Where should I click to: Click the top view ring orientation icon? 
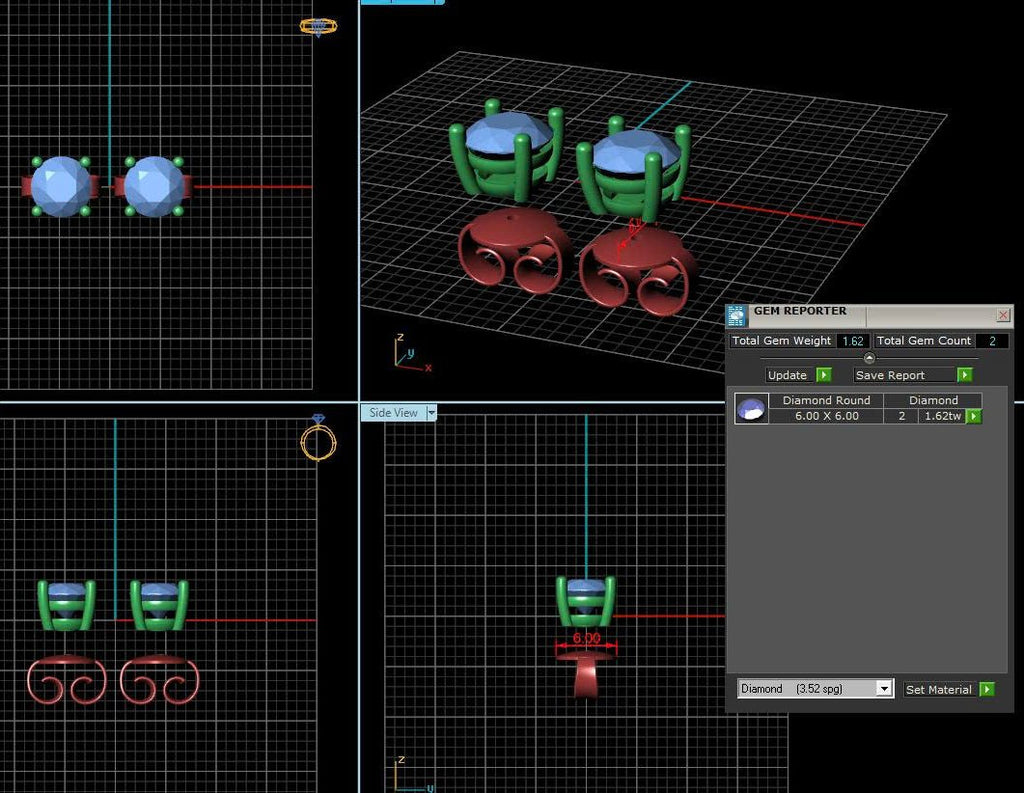tap(318, 27)
